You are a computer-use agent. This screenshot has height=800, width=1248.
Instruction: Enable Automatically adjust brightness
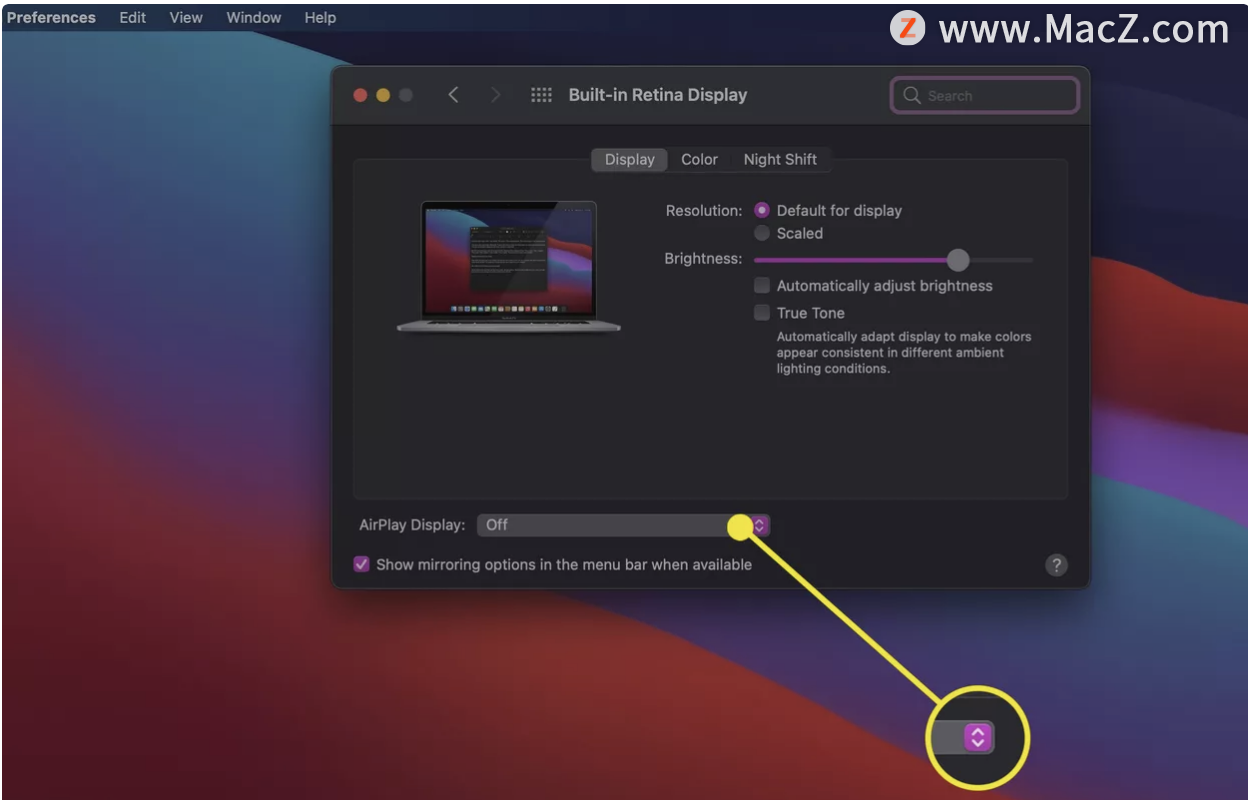(x=762, y=286)
